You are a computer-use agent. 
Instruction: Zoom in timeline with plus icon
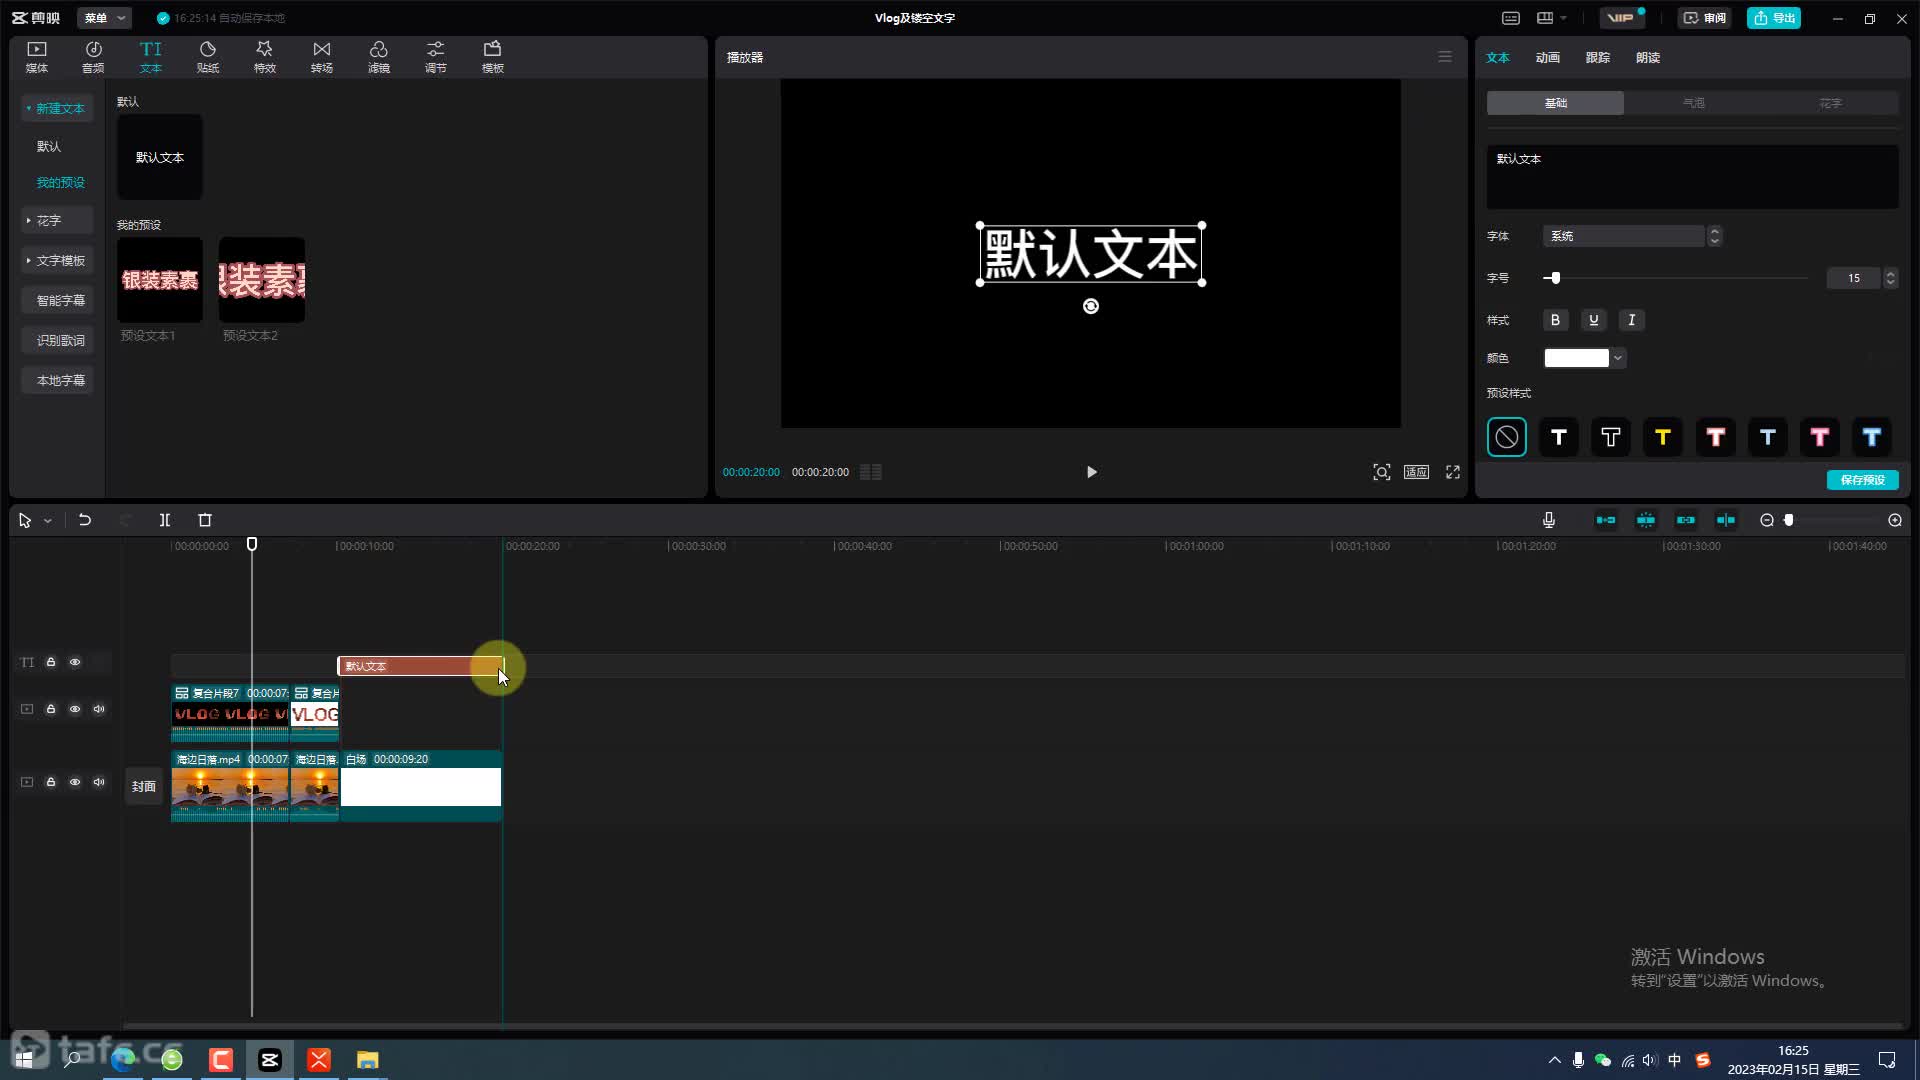click(1895, 520)
